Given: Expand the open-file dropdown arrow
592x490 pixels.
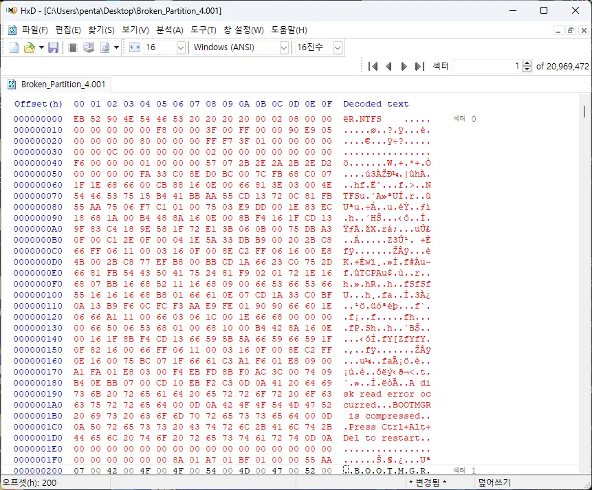Looking at the screenshot, I should [x=41, y=48].
